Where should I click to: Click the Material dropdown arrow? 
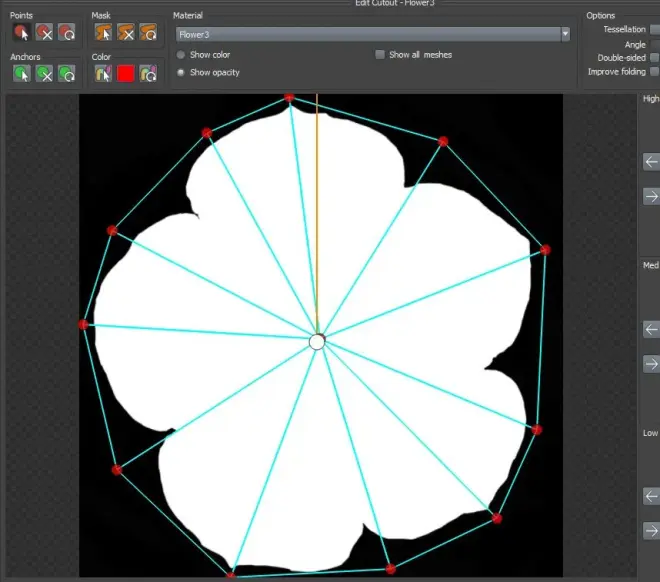(565, 35)
